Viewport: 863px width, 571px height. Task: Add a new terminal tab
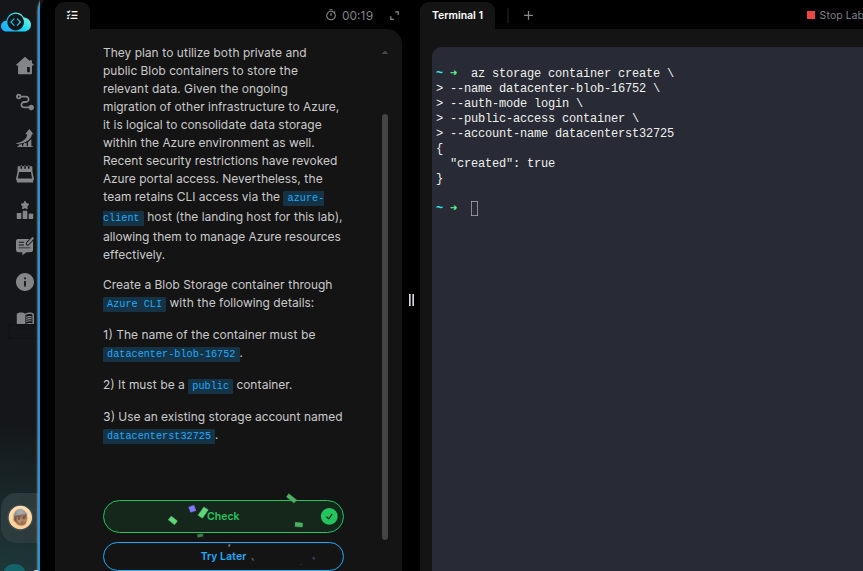[528, 15]
